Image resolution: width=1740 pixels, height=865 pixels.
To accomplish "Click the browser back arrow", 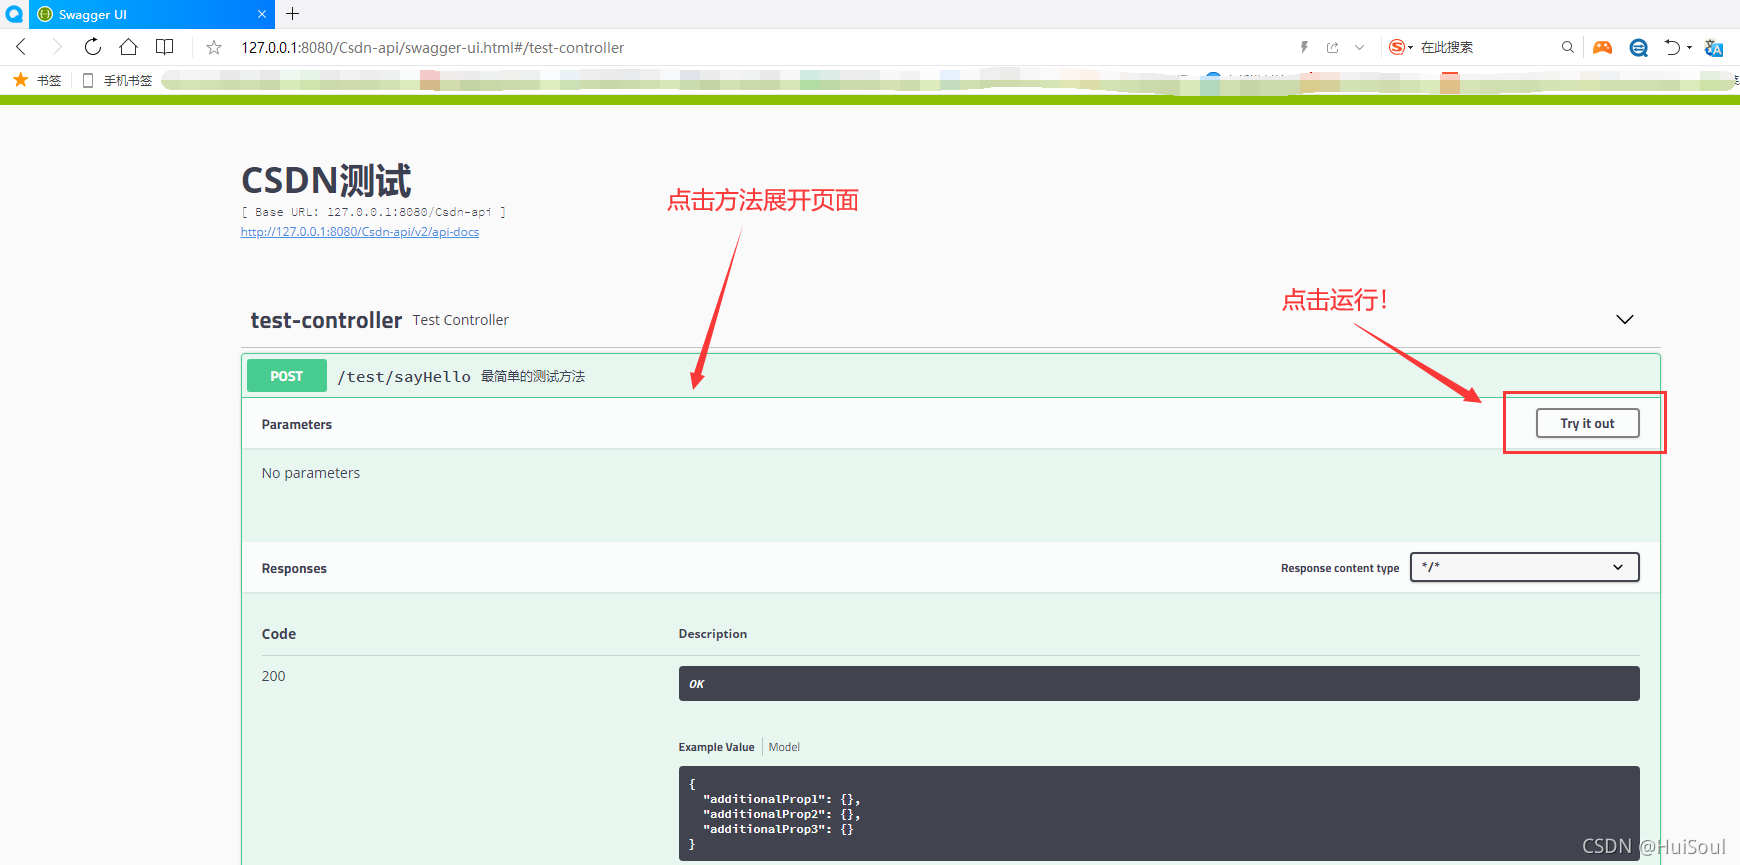I will point(21,47).
